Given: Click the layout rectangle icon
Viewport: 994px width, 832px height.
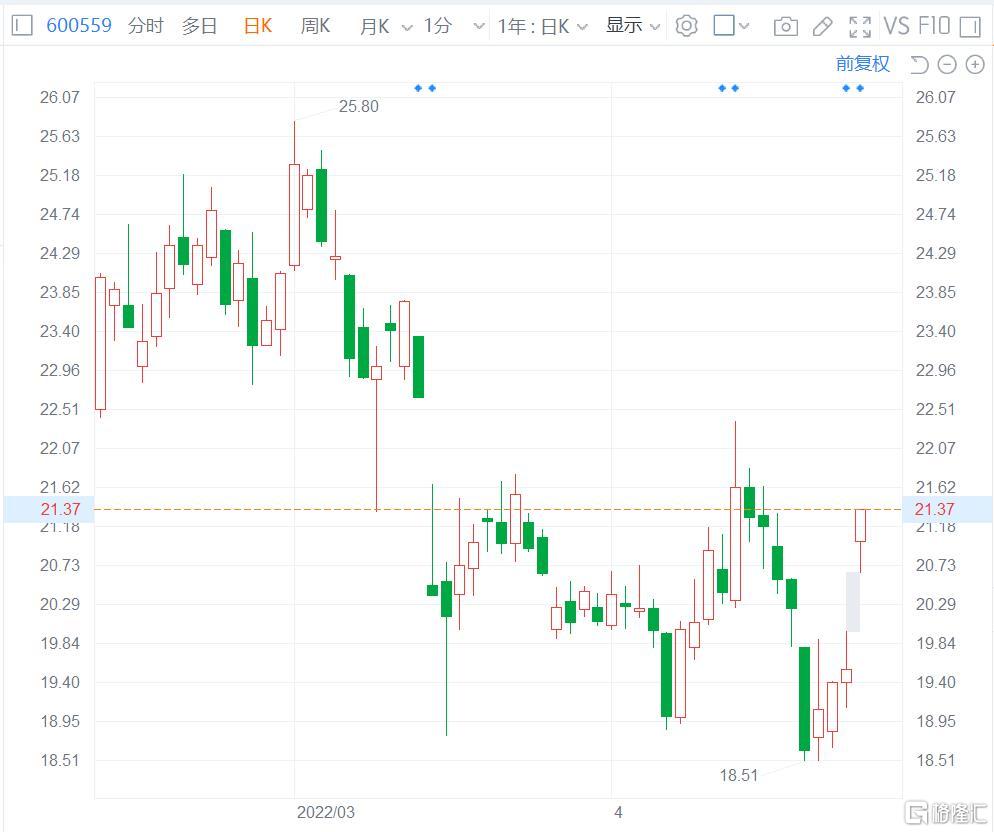Looking at the screenshot, I should [x=724, y=25].
